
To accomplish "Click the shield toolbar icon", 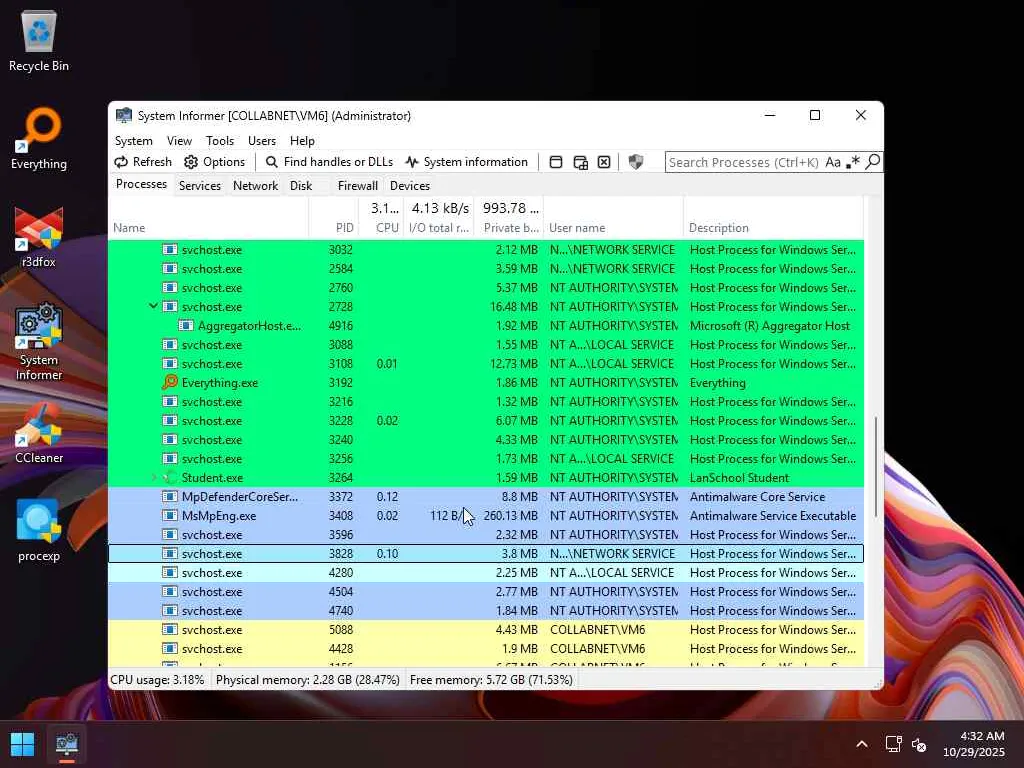I will pos(635,162).
